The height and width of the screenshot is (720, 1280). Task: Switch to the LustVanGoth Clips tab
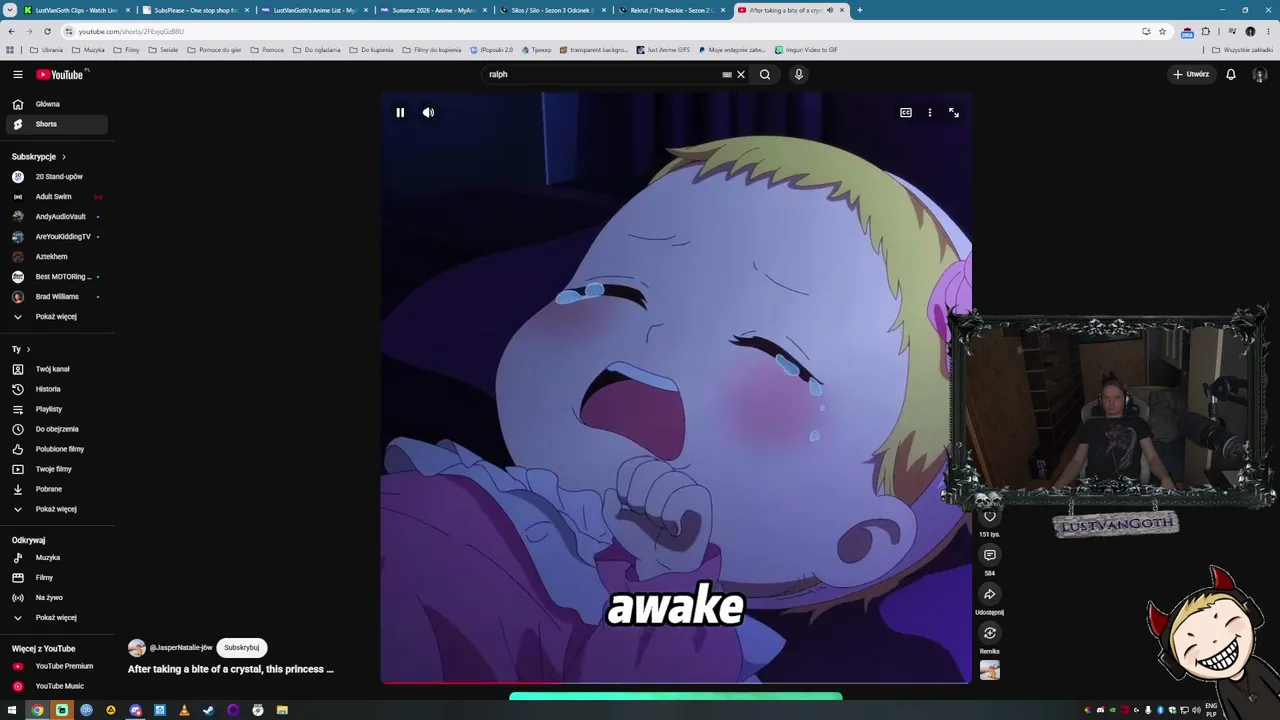[x=76, y=10]
